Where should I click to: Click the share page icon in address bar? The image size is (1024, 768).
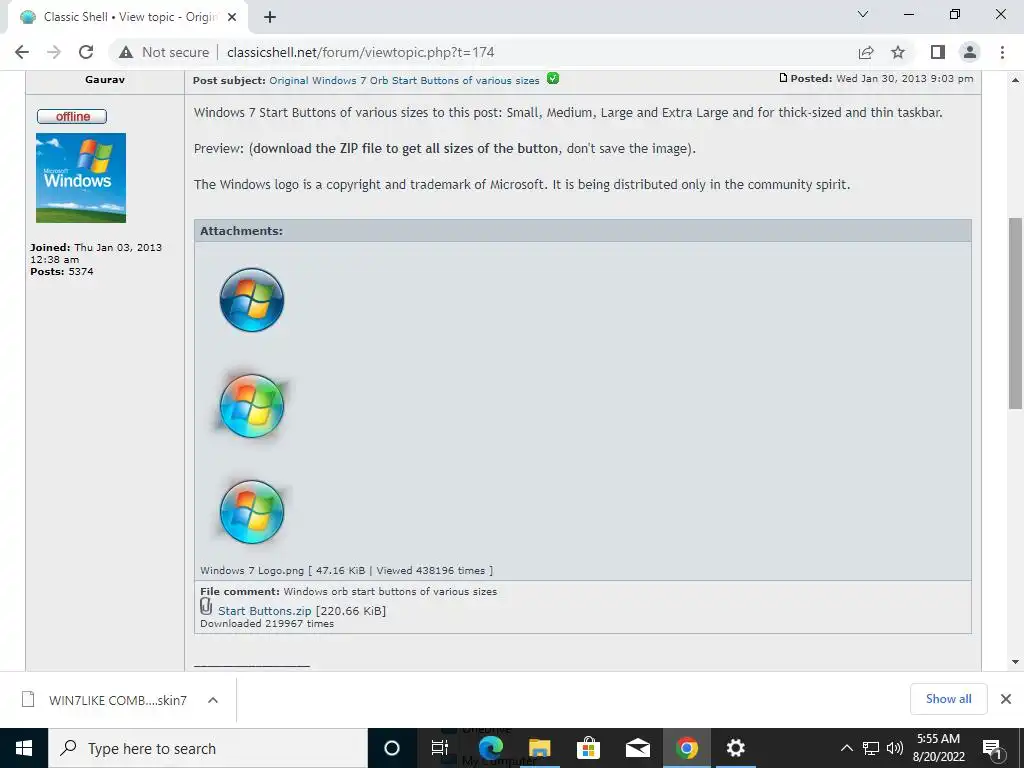point(866,52)
